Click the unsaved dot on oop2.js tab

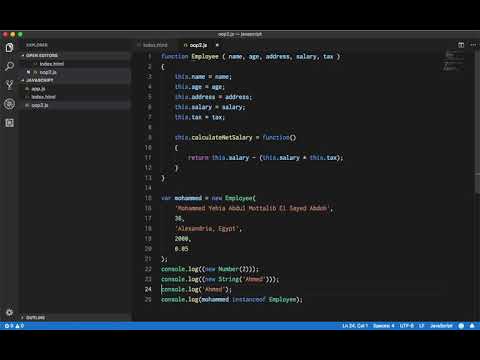click(x=217, y=45)
